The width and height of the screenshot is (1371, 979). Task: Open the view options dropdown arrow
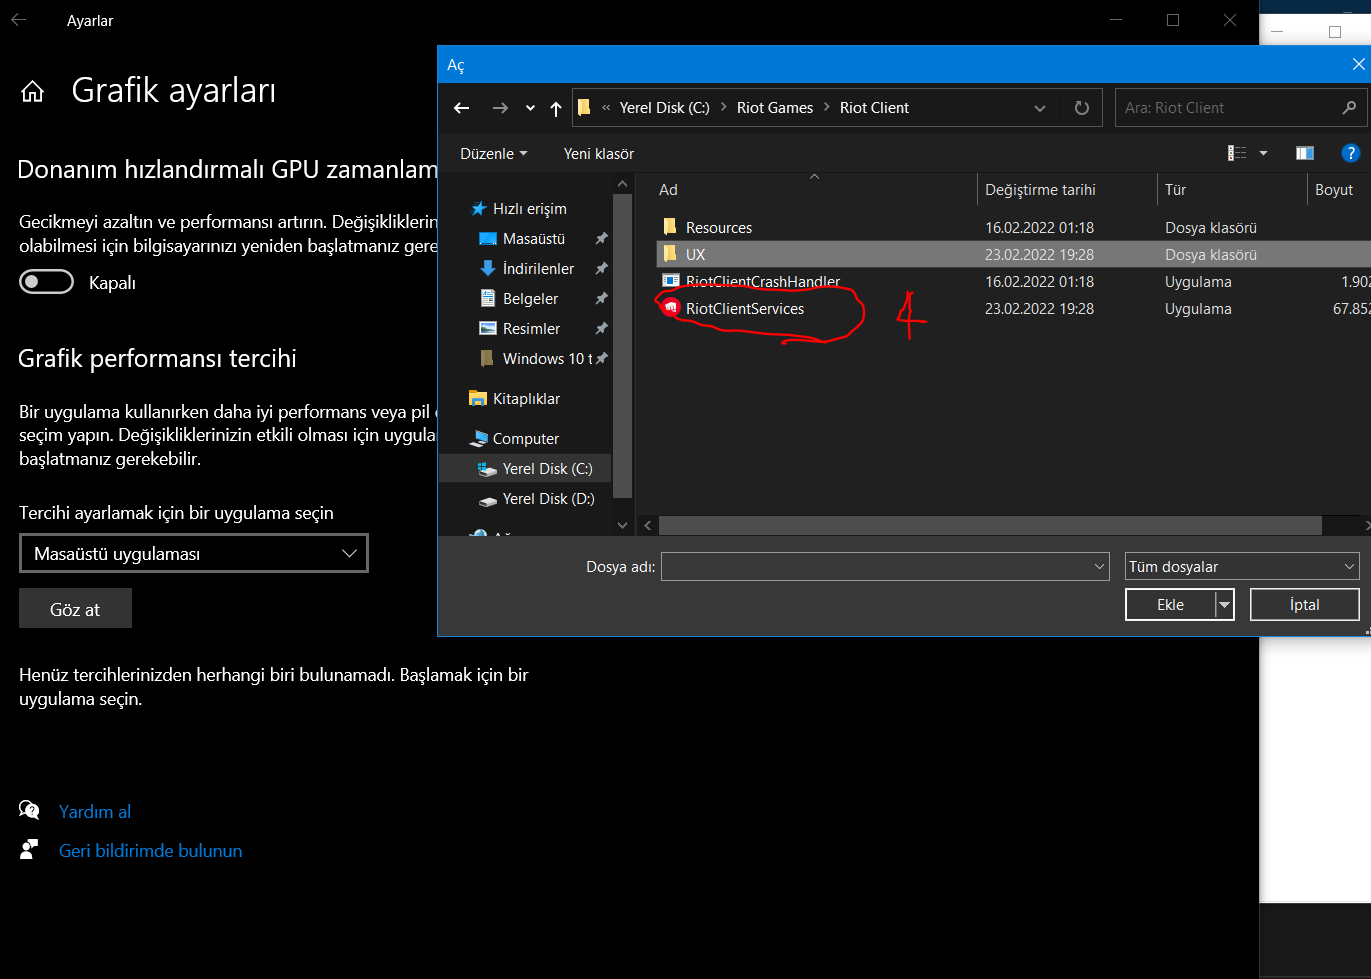click(x=1263, y=153)
